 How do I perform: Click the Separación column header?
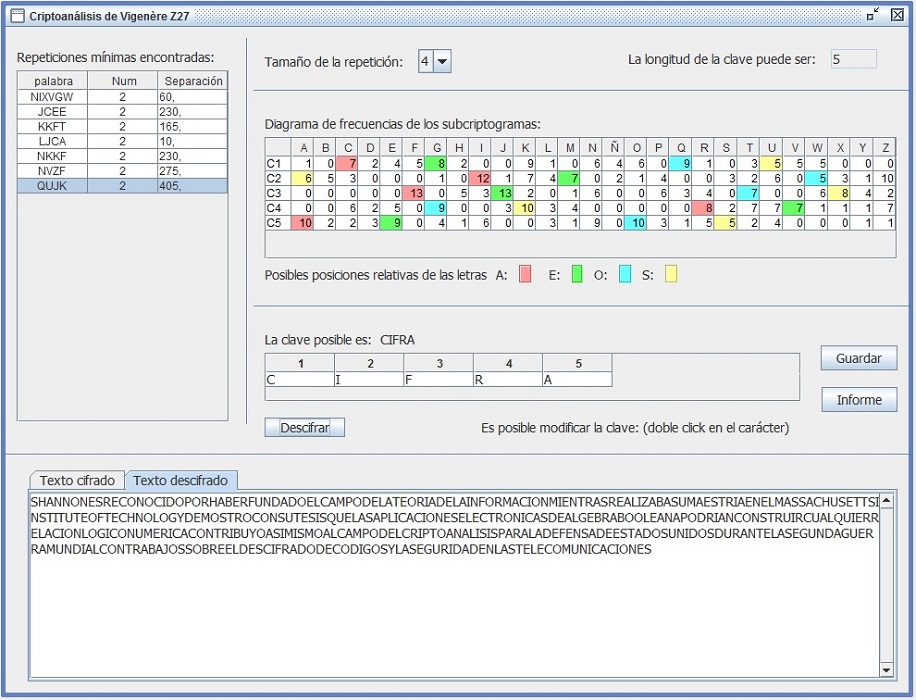coord(192,81)
